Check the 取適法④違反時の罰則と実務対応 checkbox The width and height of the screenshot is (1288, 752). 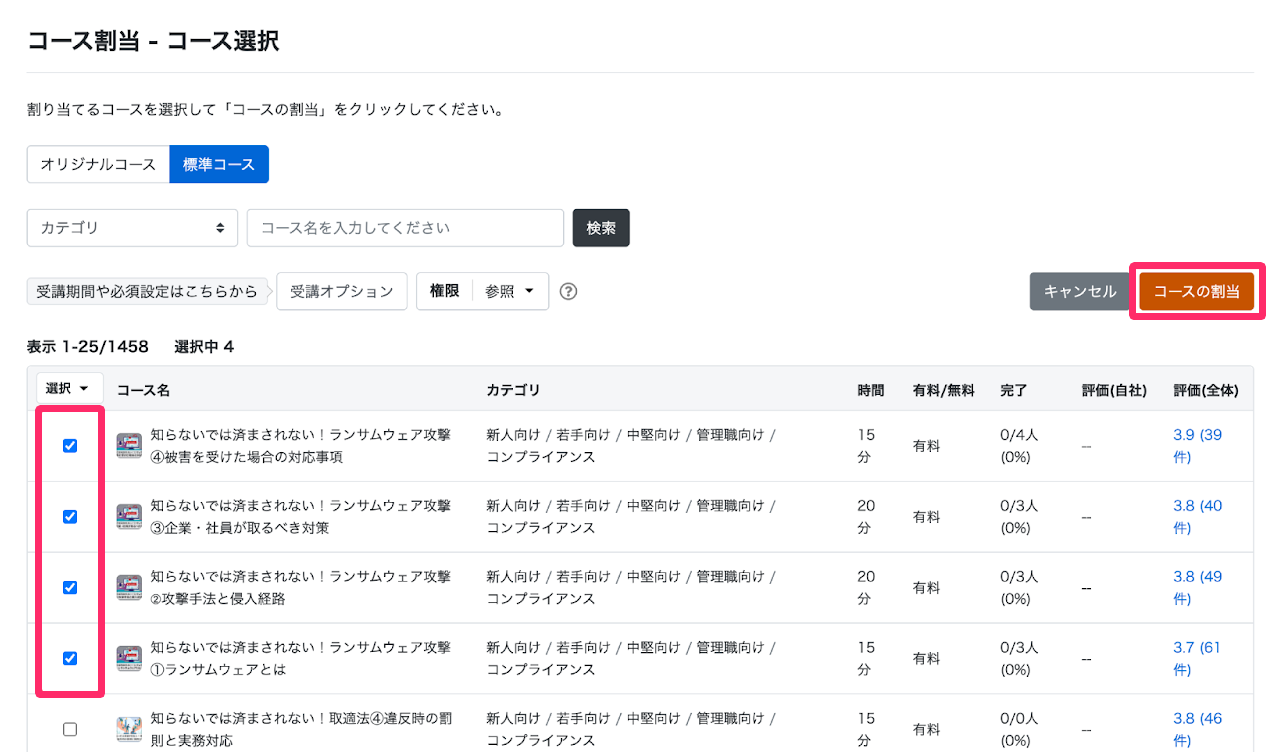click(70, 730)
